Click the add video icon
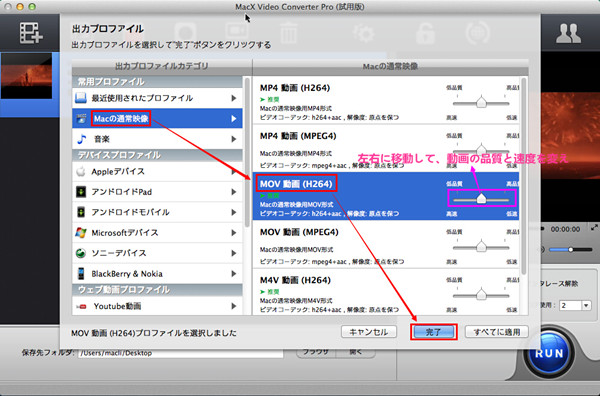Viewport: 600px width, 396px height. coord(31,33)
